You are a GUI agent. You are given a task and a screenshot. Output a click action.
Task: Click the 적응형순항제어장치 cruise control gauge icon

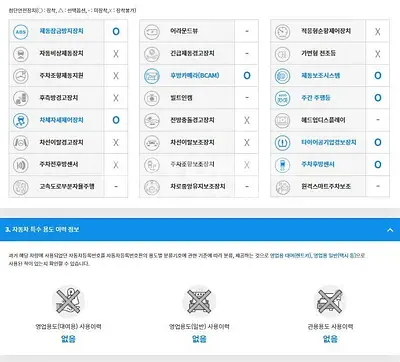(x=283, y=32)
